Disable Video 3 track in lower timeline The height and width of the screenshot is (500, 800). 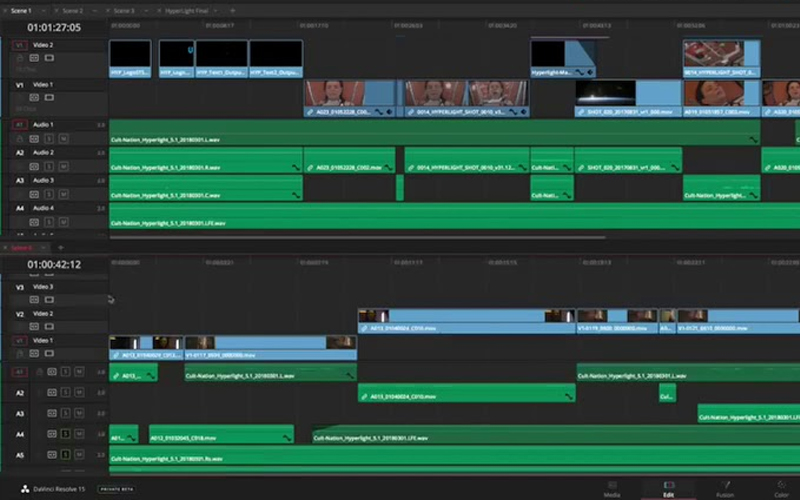pos(49,299)
